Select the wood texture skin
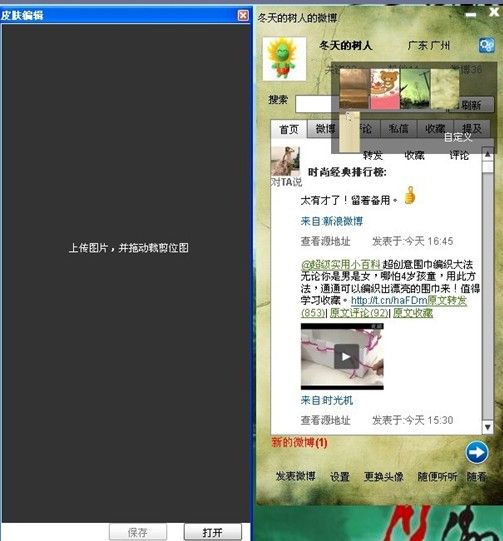Screen dimensions: 503x541 (355, 88)
